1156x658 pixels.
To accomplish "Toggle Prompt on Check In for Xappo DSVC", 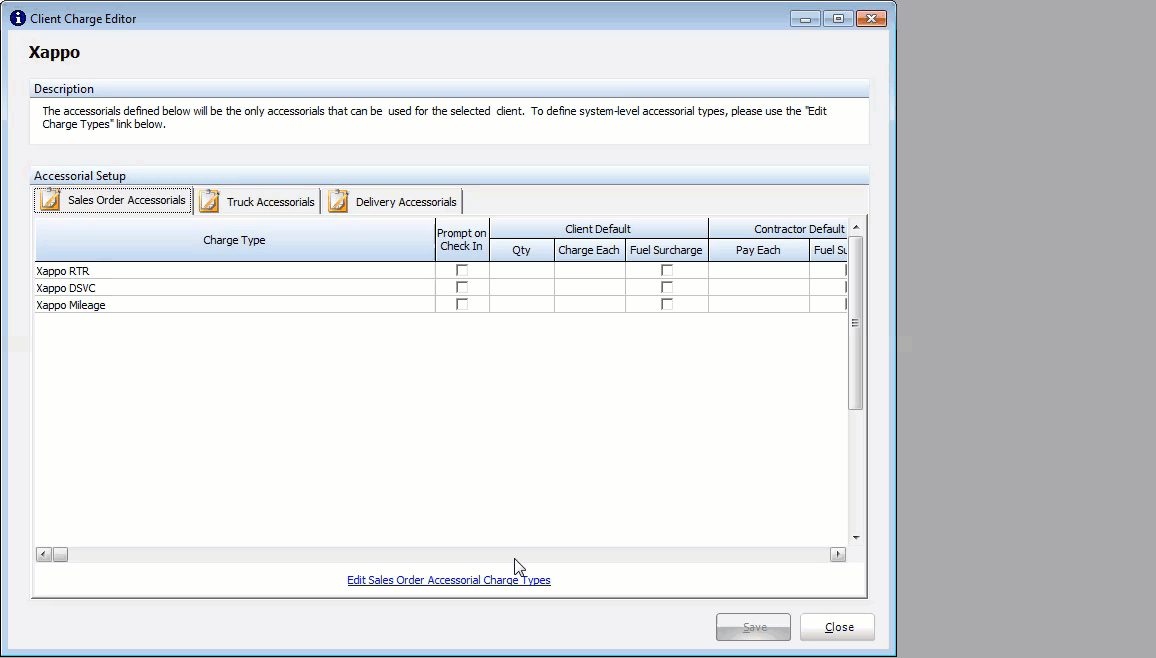I will pyautogui.click(x=462, y=287).
